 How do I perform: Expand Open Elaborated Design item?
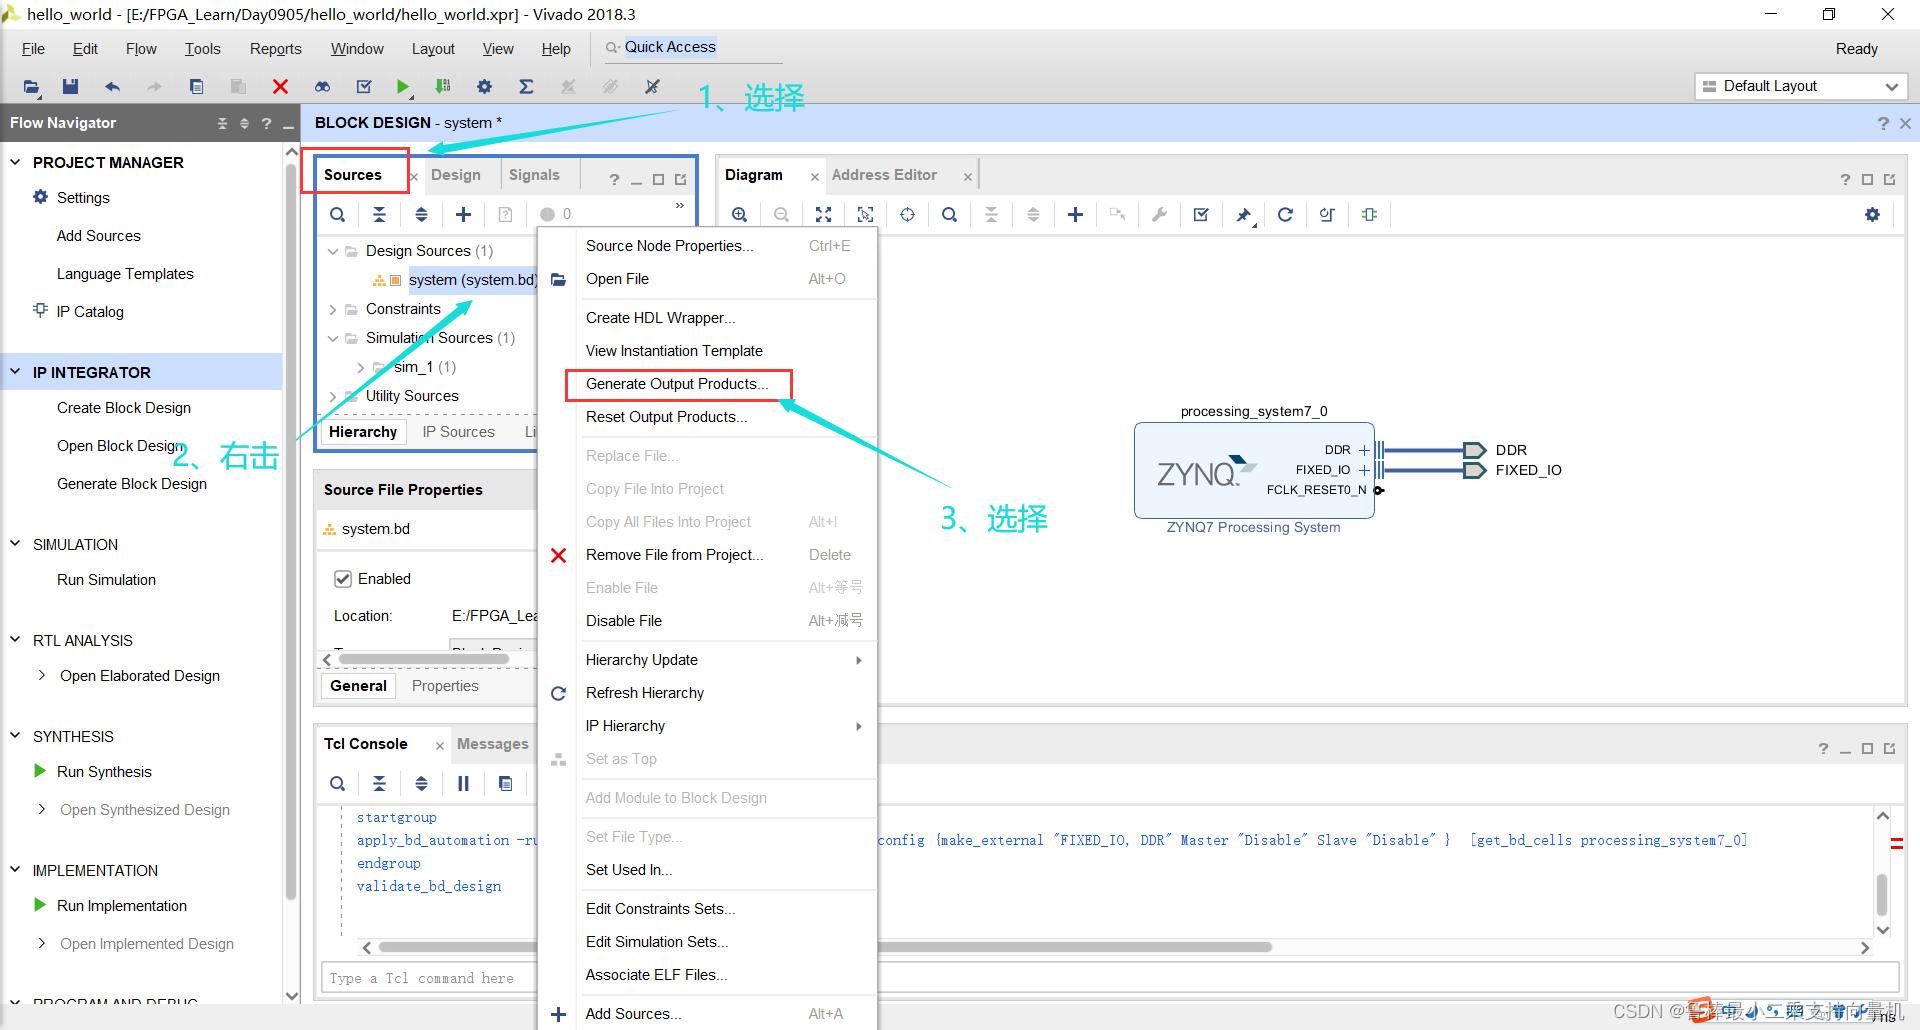41,676
